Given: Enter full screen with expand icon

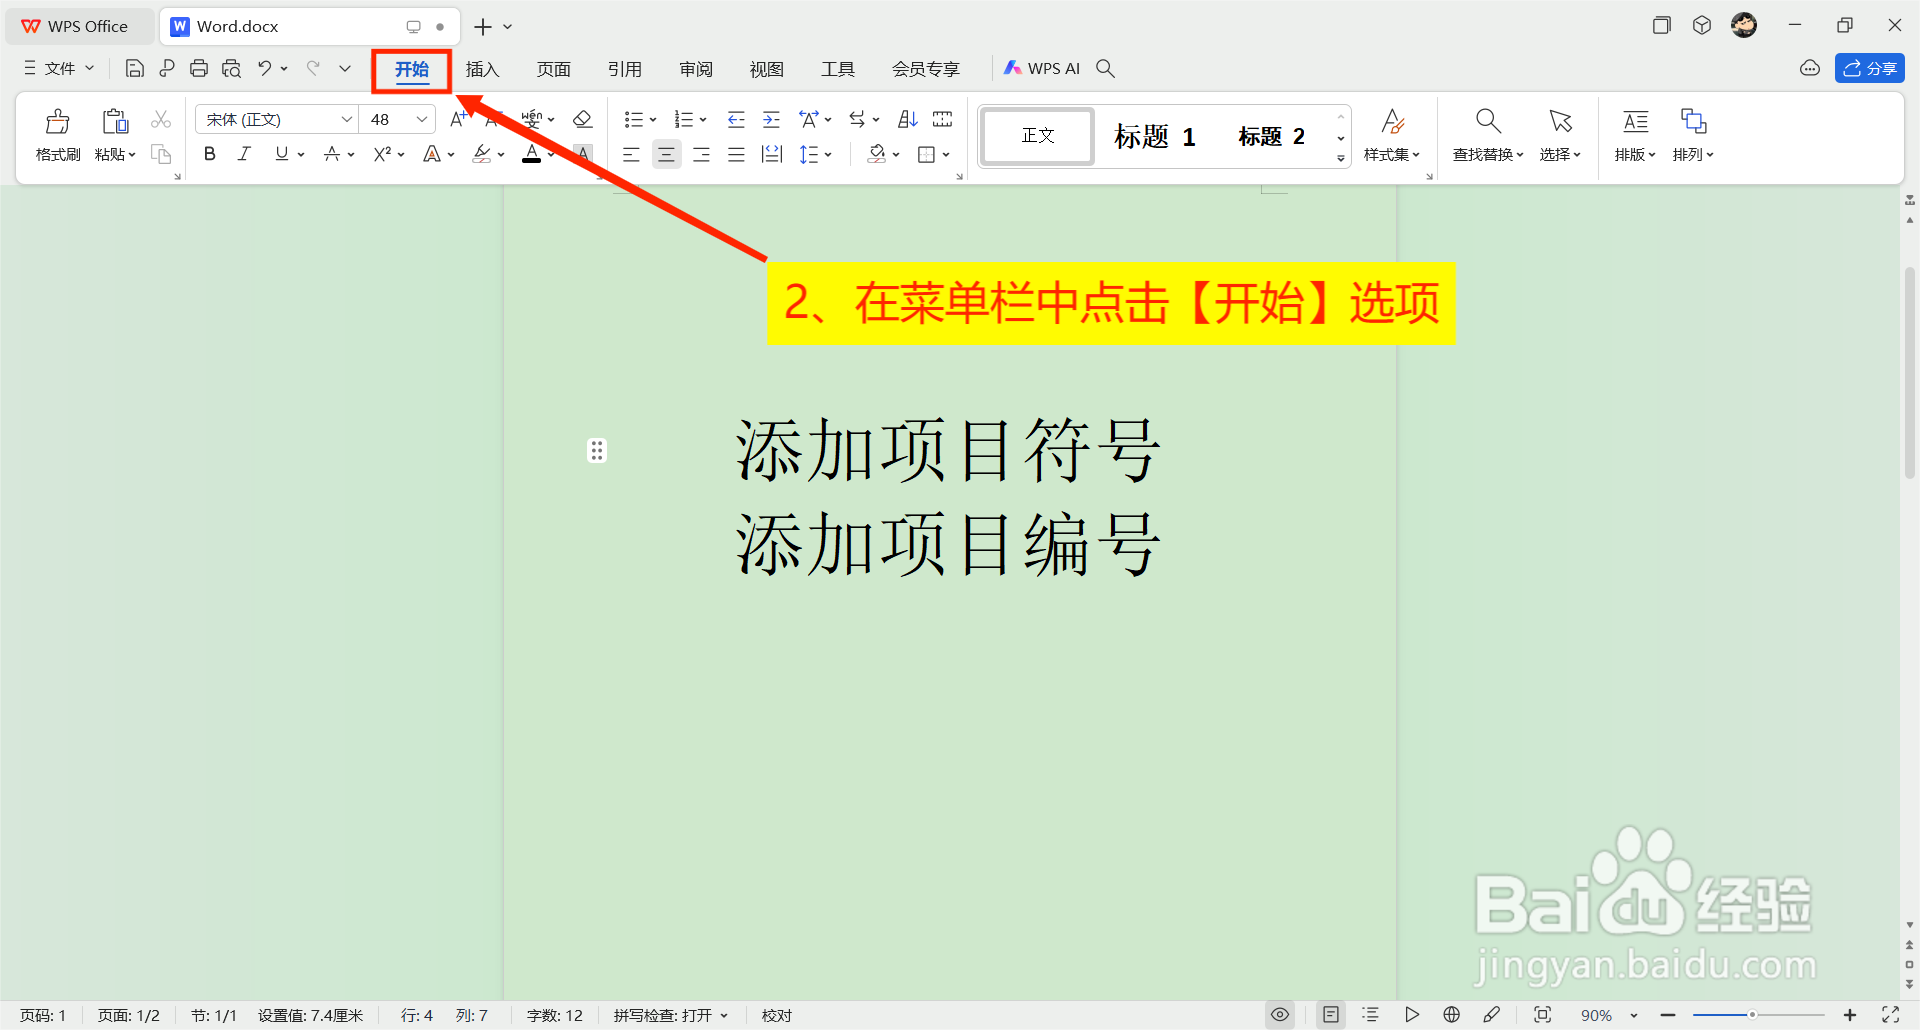Looking at the screenshot, I should point(1891,1015).
